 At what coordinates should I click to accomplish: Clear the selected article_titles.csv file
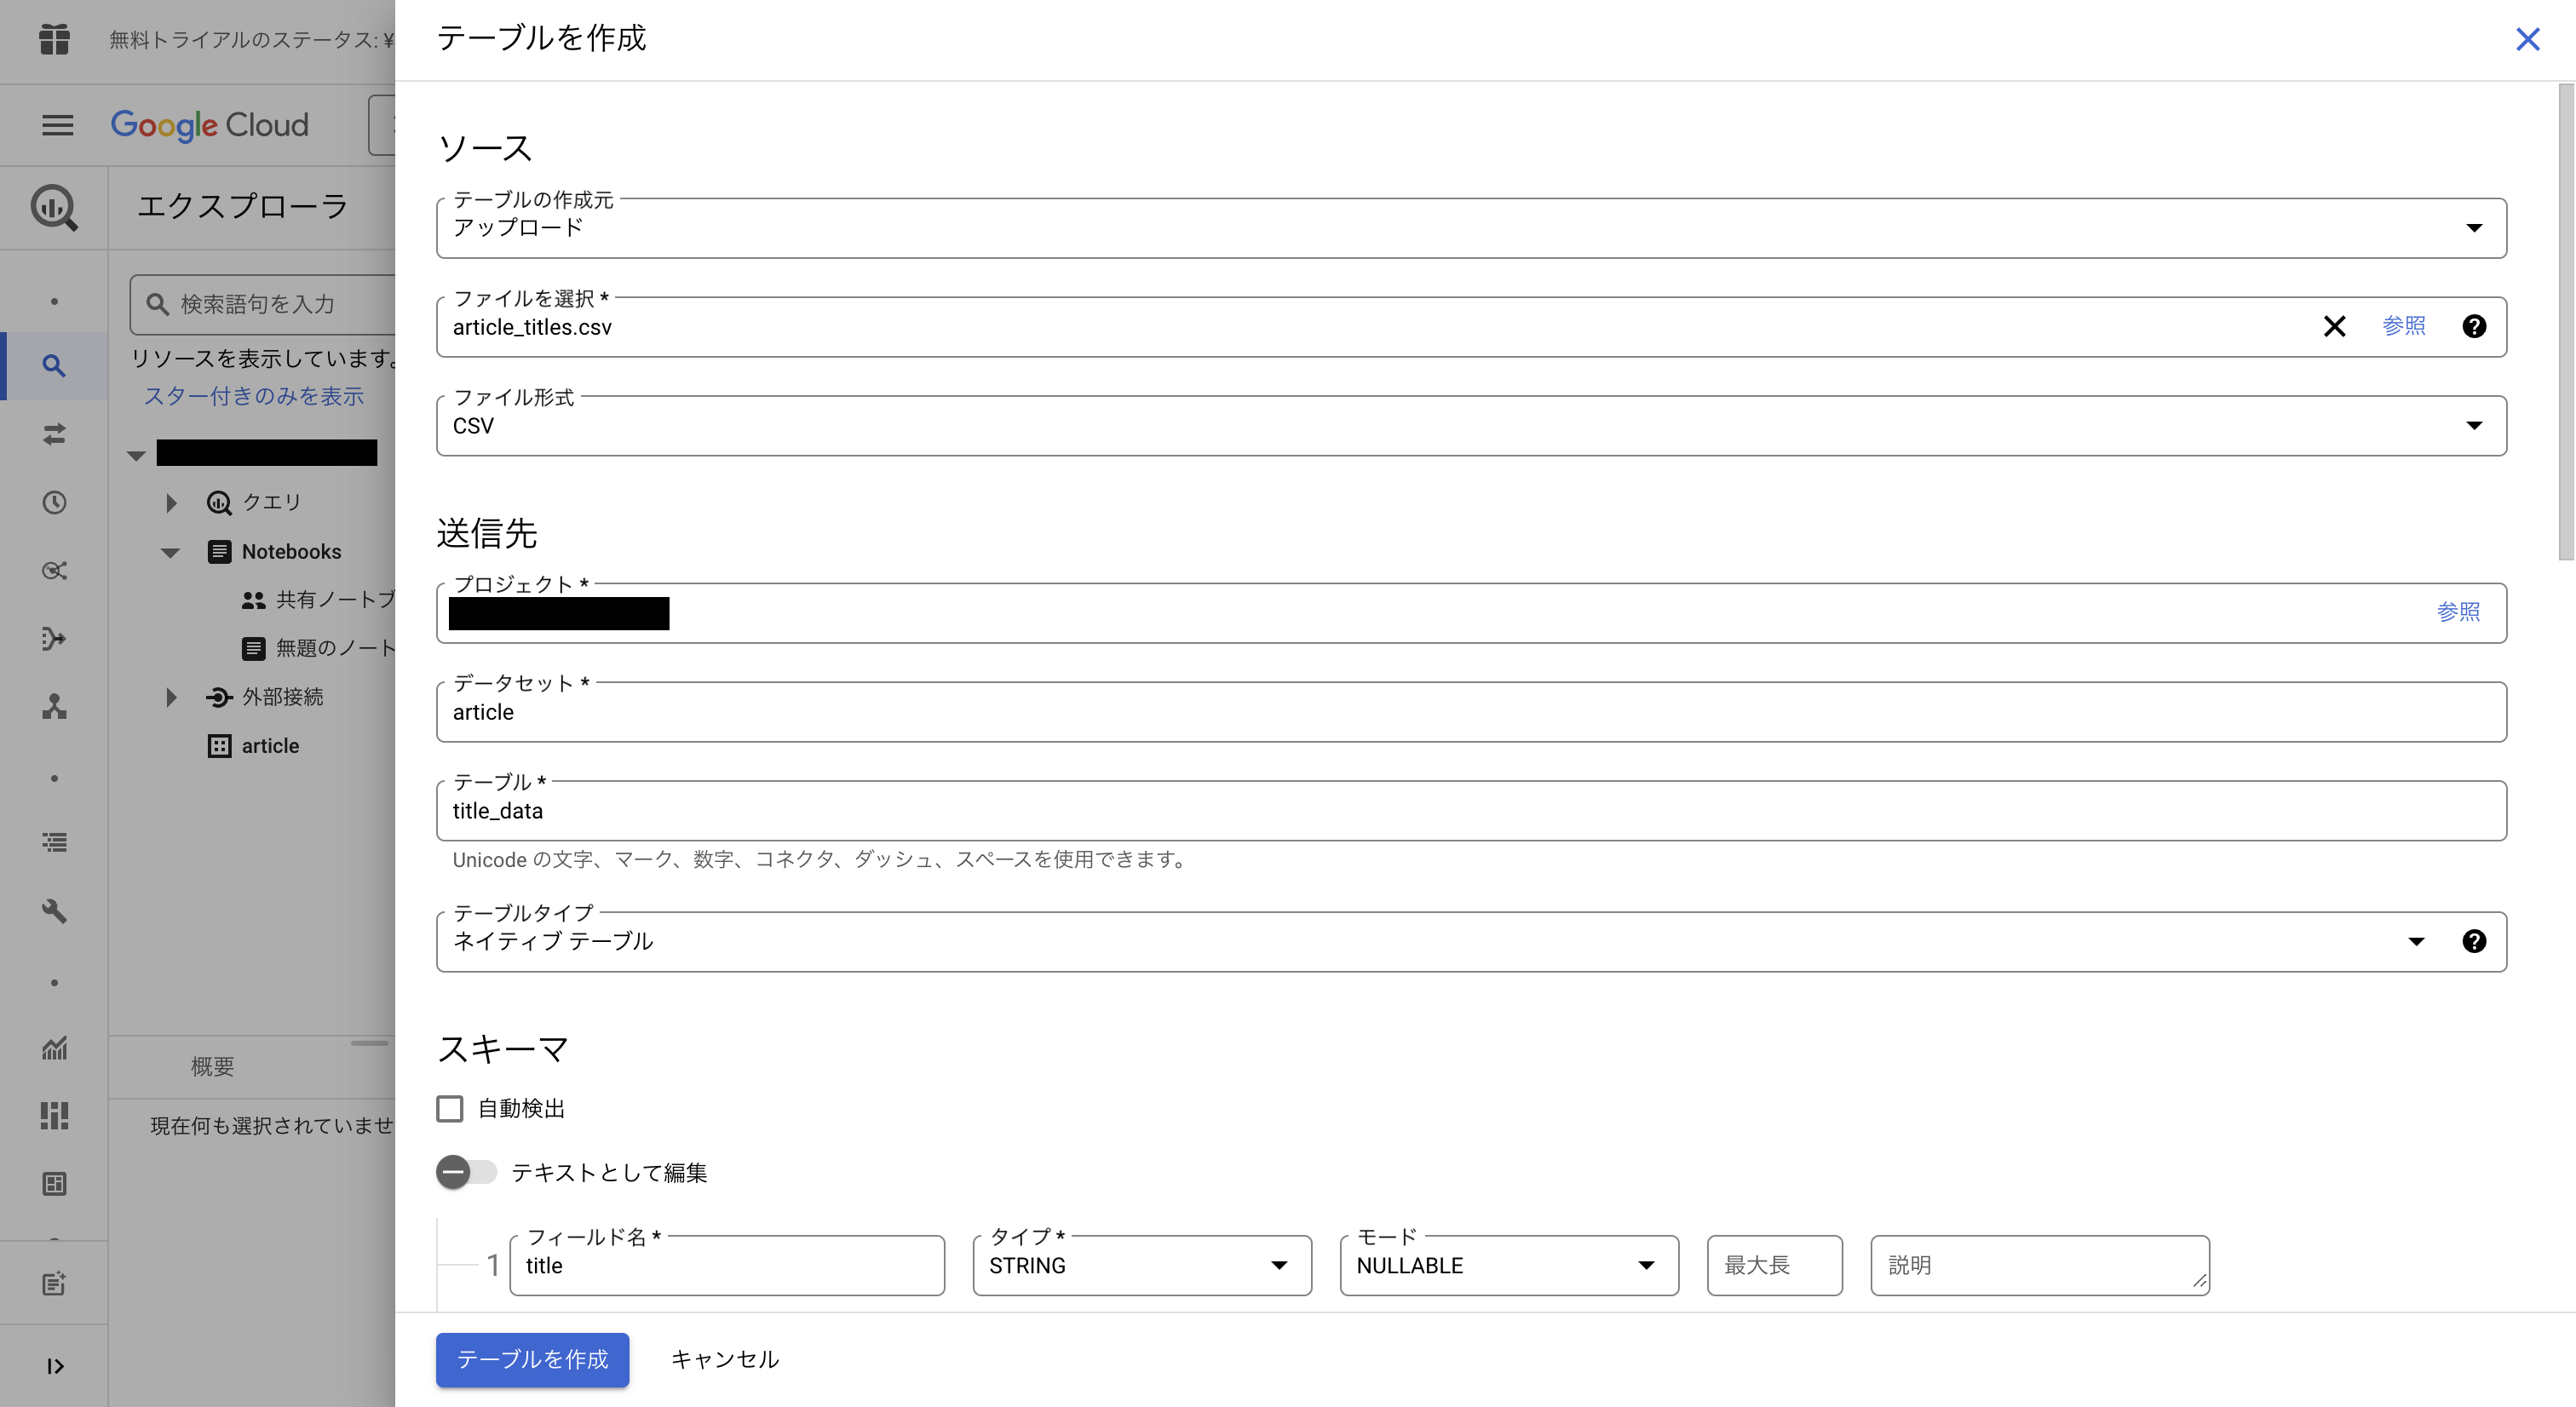tap(2334, 327)
